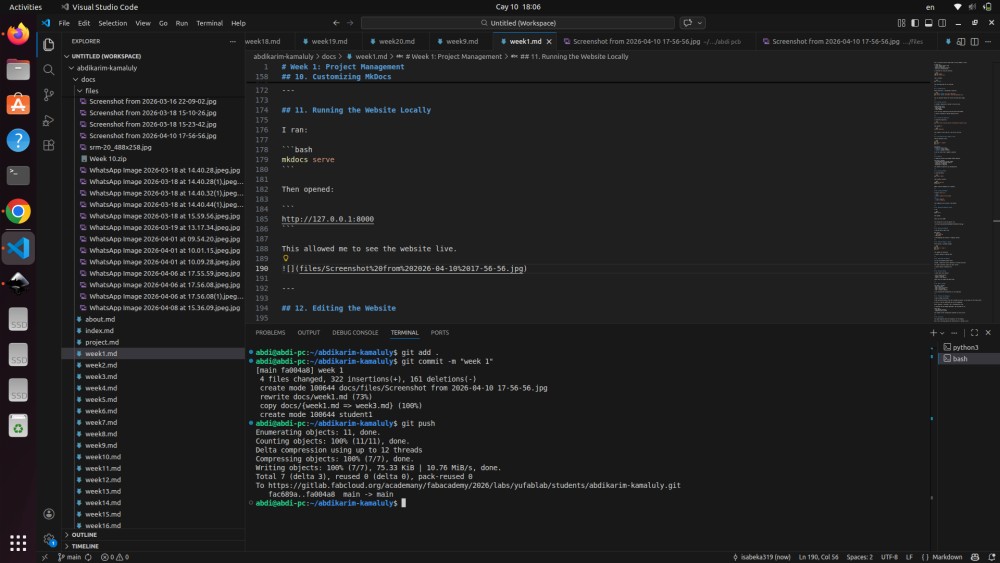
Task: Open the launch profile dropdown beside new terminal
Action: (x=942, y=333)
